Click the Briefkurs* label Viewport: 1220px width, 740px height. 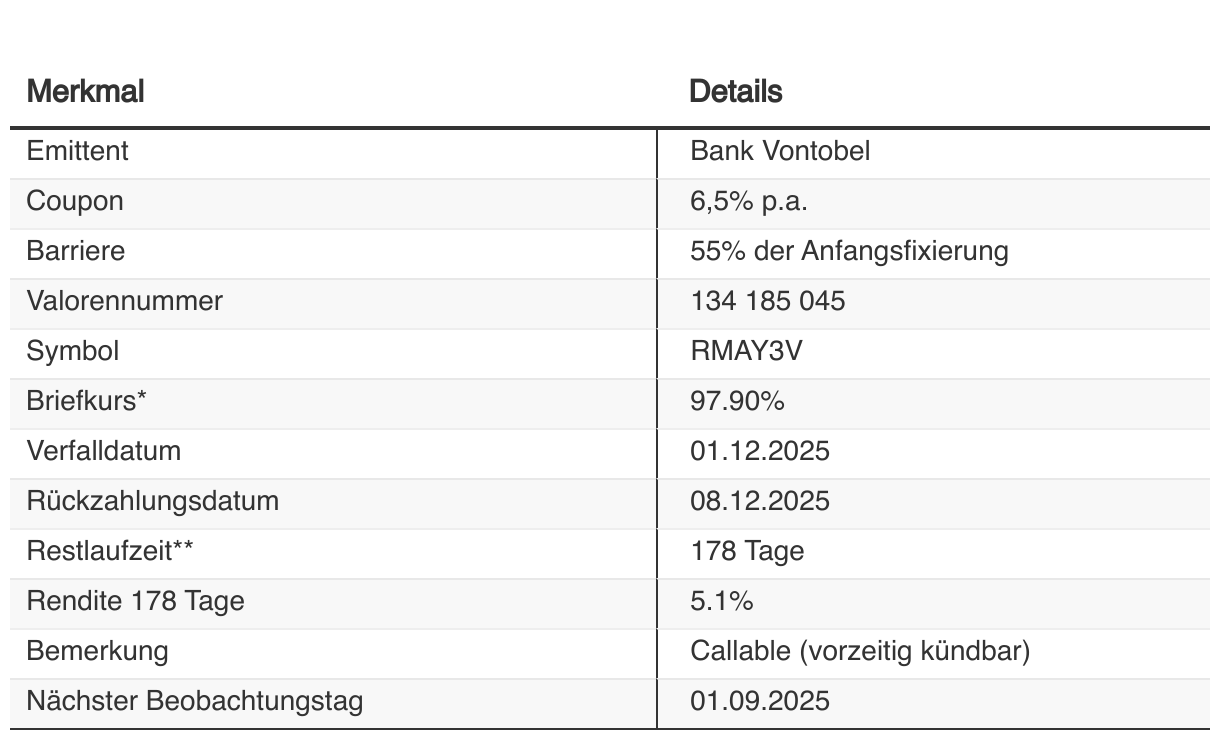[87, 401]
